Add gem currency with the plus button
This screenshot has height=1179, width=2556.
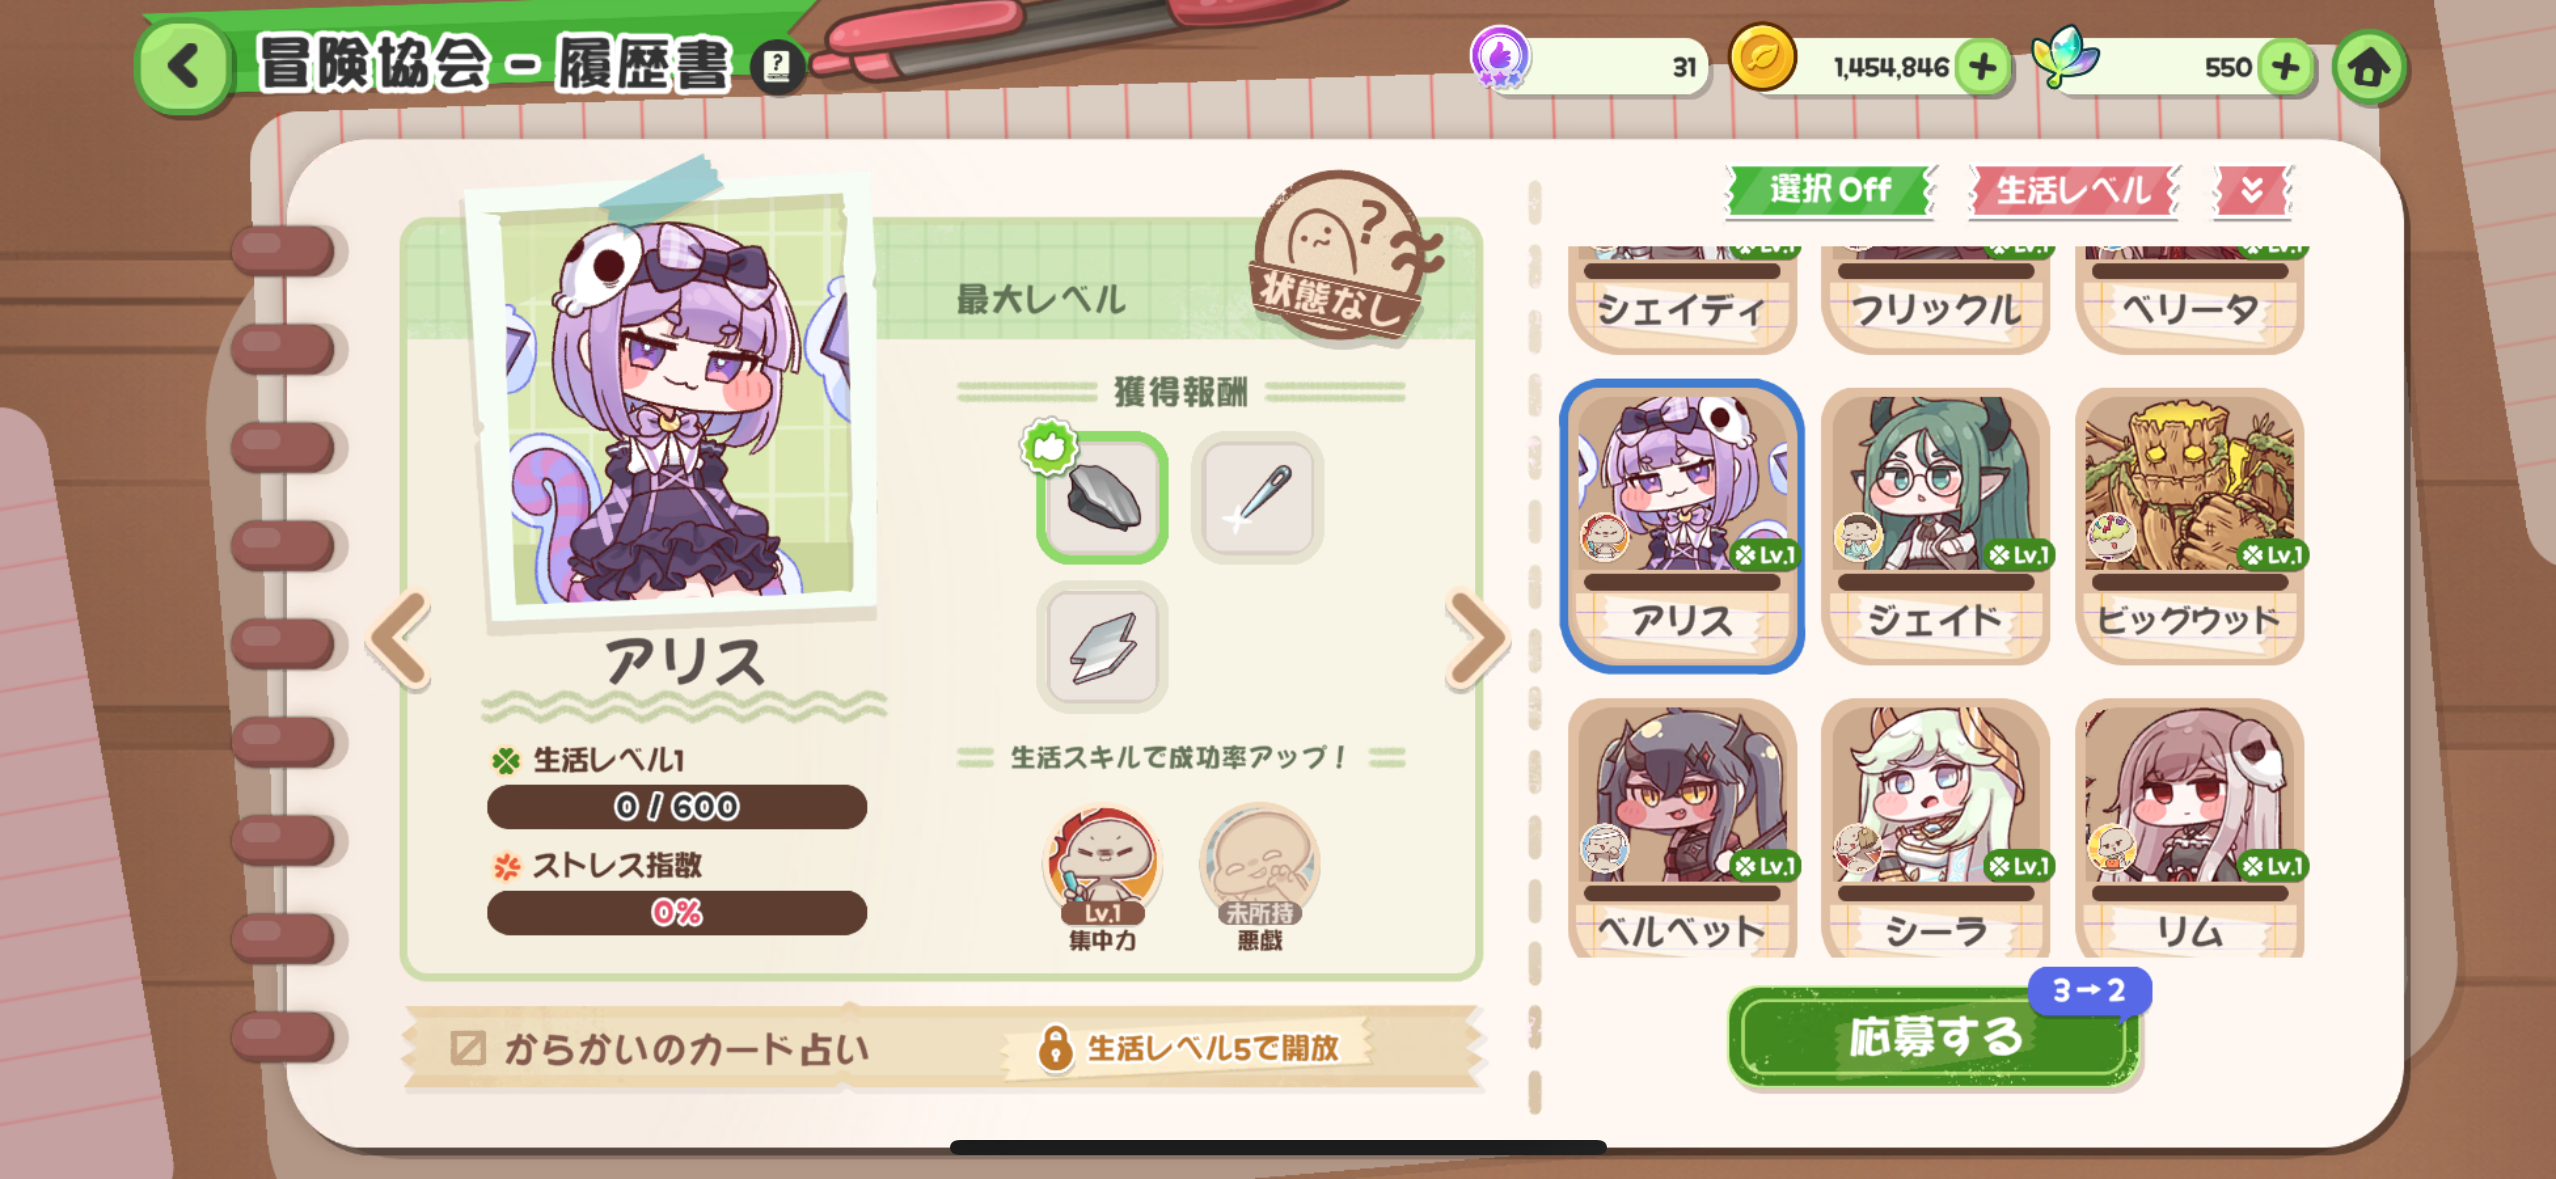point(2285,68)
